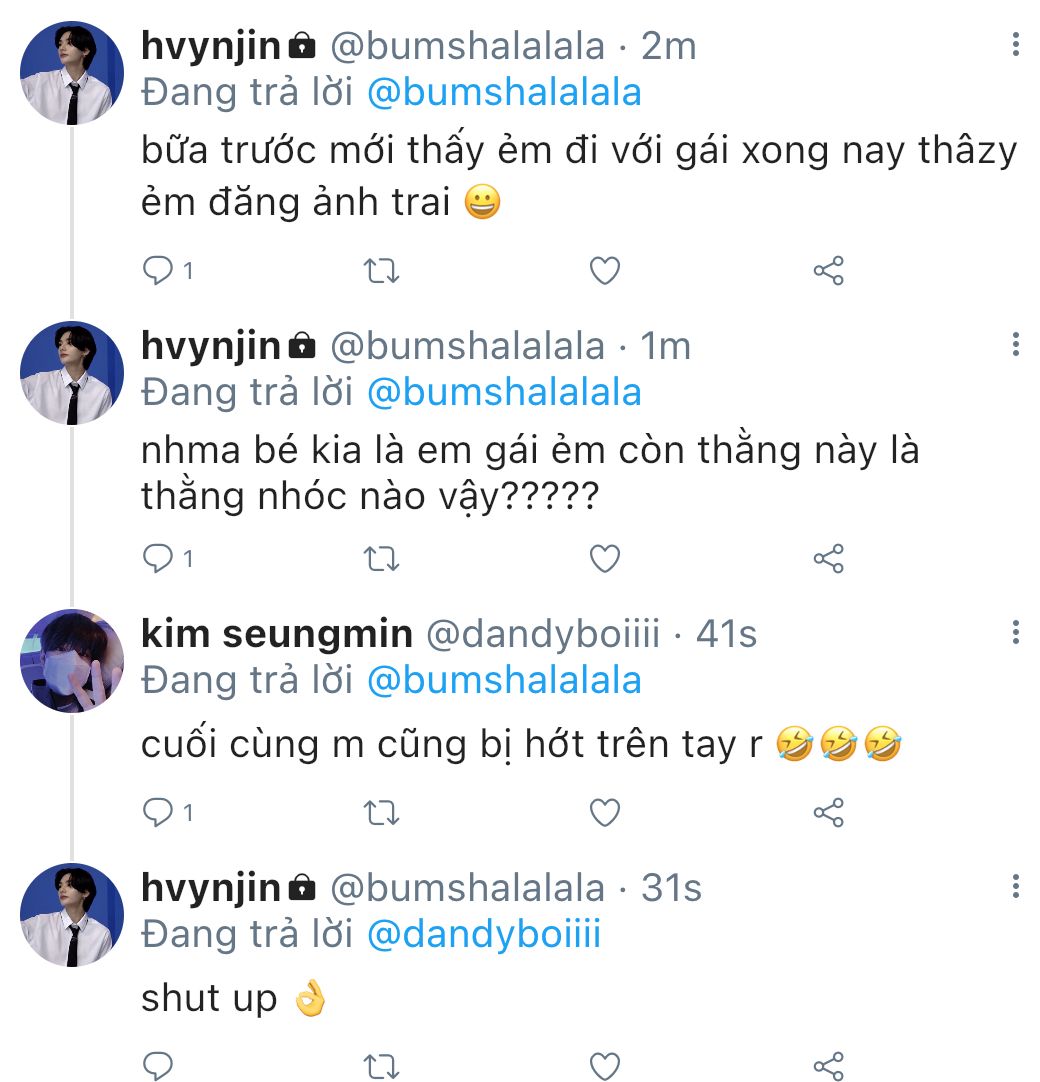
Task: Reply to the 'bữa trước mới thấy' tweet
Action: [158, 270]
